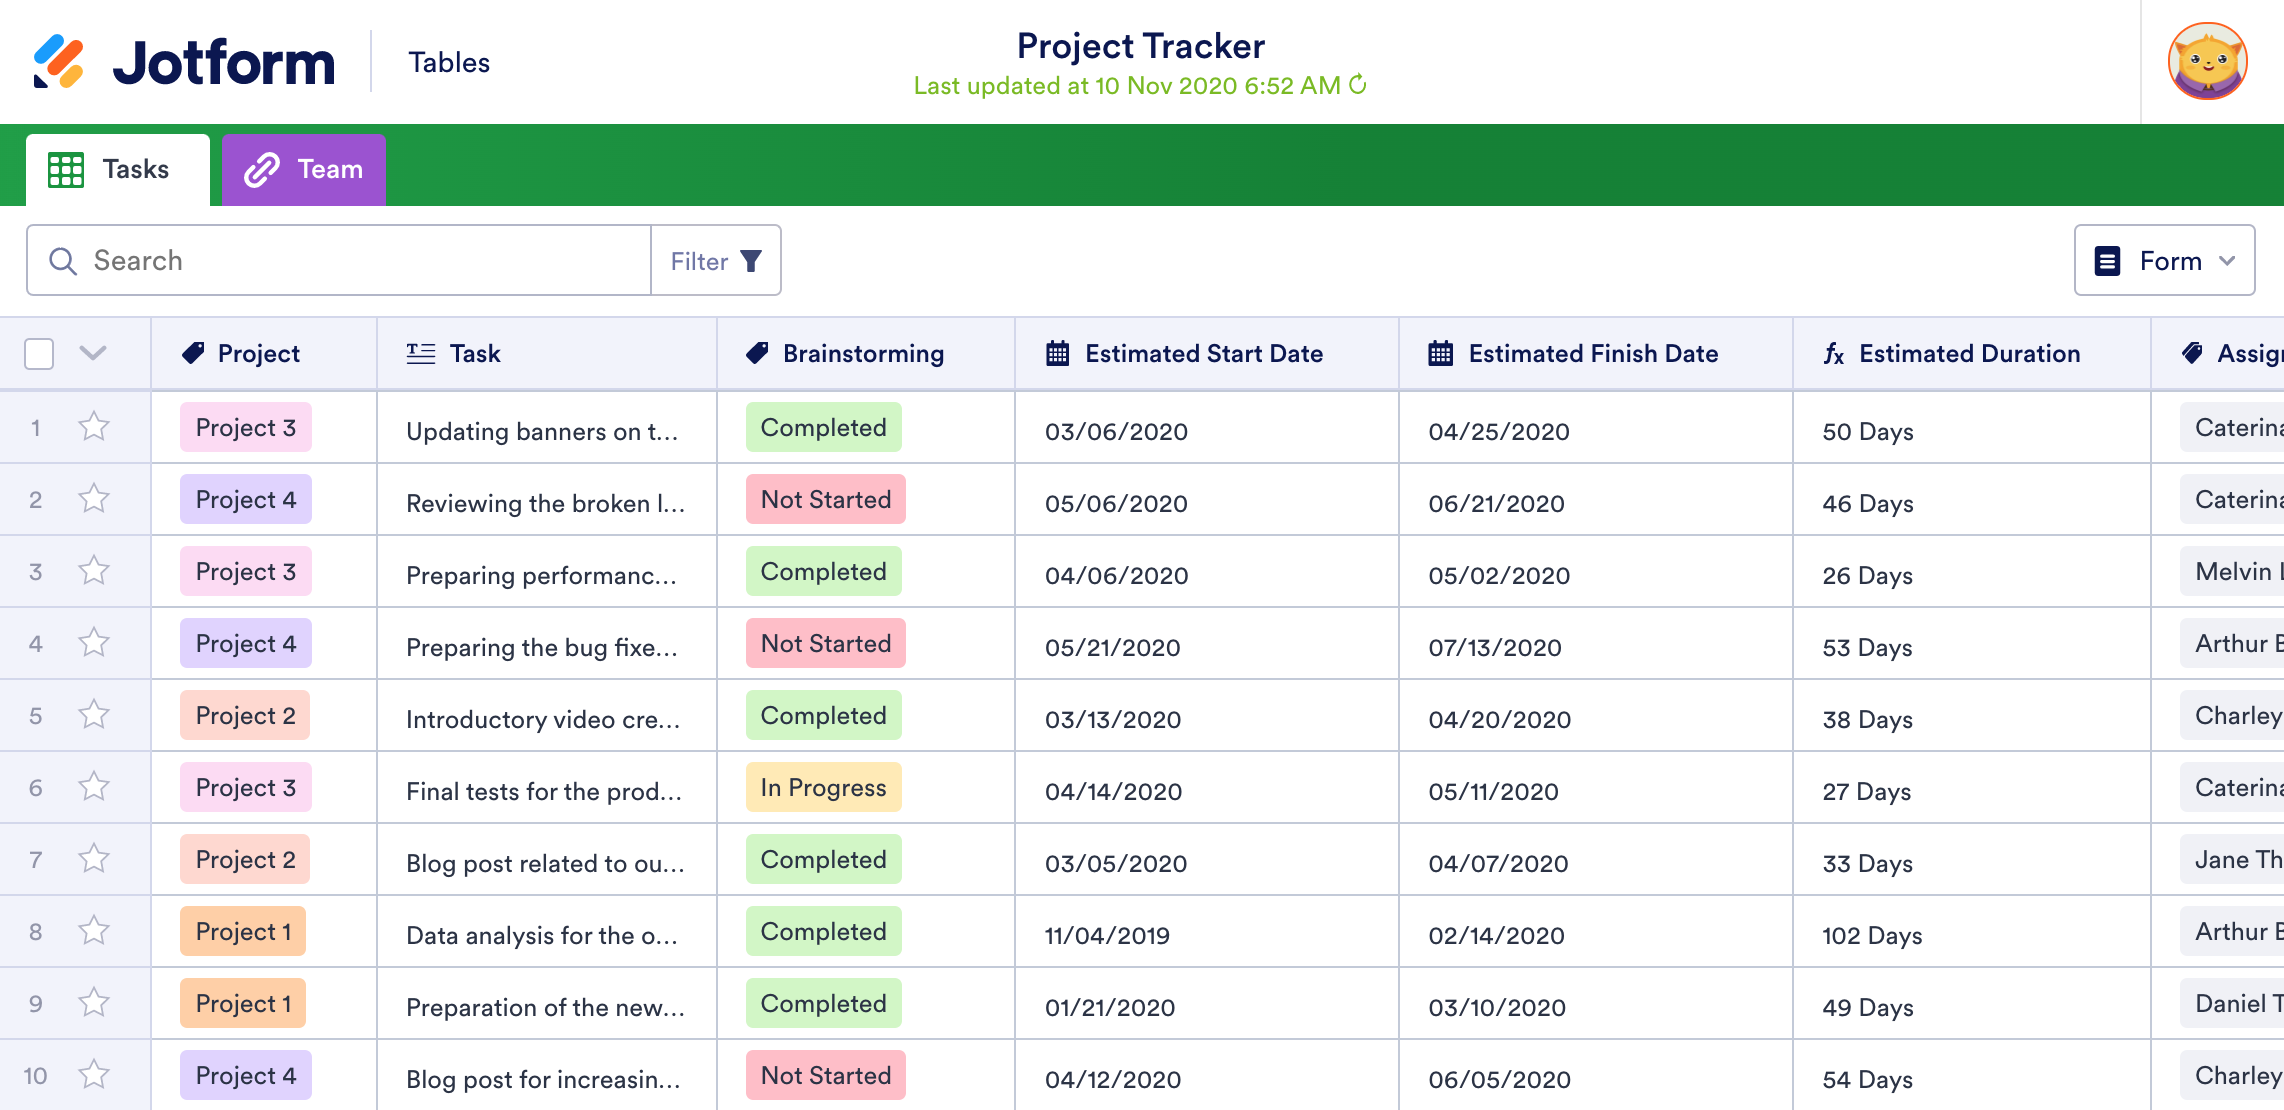The image size is (2284, 1110).
Task: Open the user avatar profile picture
Action: pyautogui.click(x=2207, y=62)
